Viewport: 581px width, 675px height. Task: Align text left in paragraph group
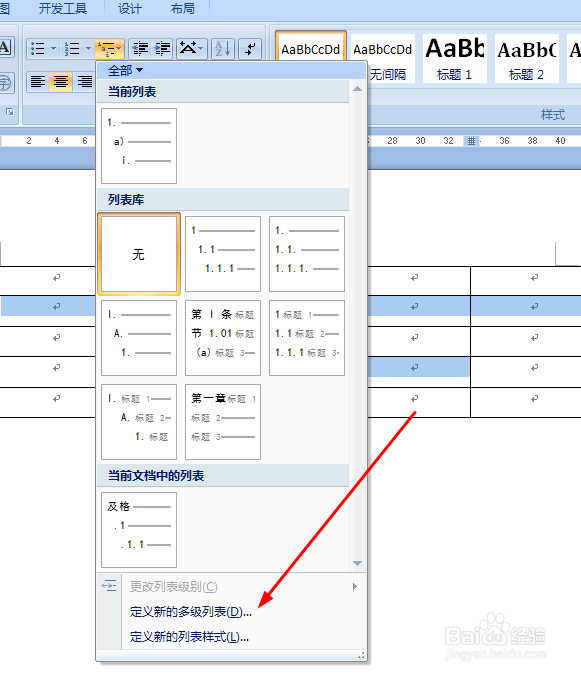tap(38, 81)
